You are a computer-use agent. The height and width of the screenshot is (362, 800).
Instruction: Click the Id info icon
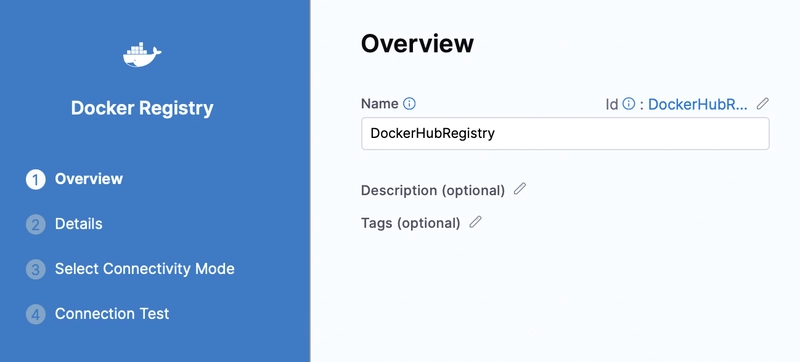tap(629, 104)
